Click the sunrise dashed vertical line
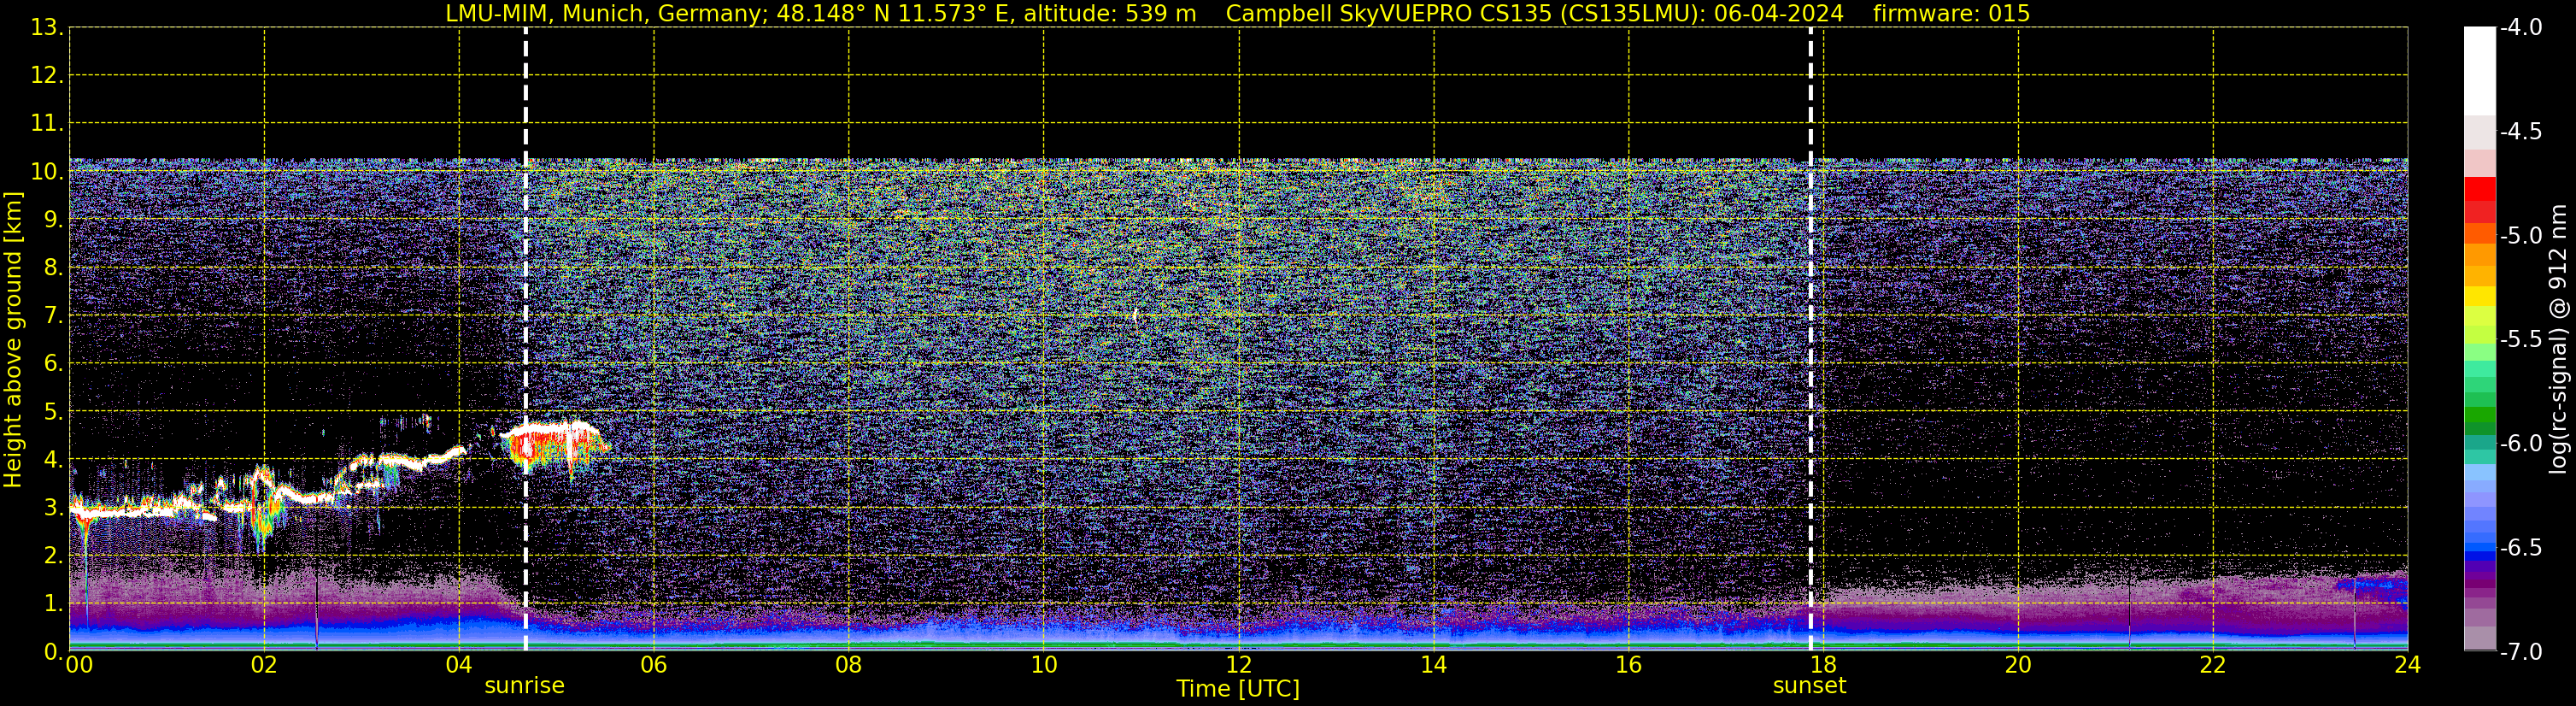This screenshot has height=706, width=2576. coord(526,339)
